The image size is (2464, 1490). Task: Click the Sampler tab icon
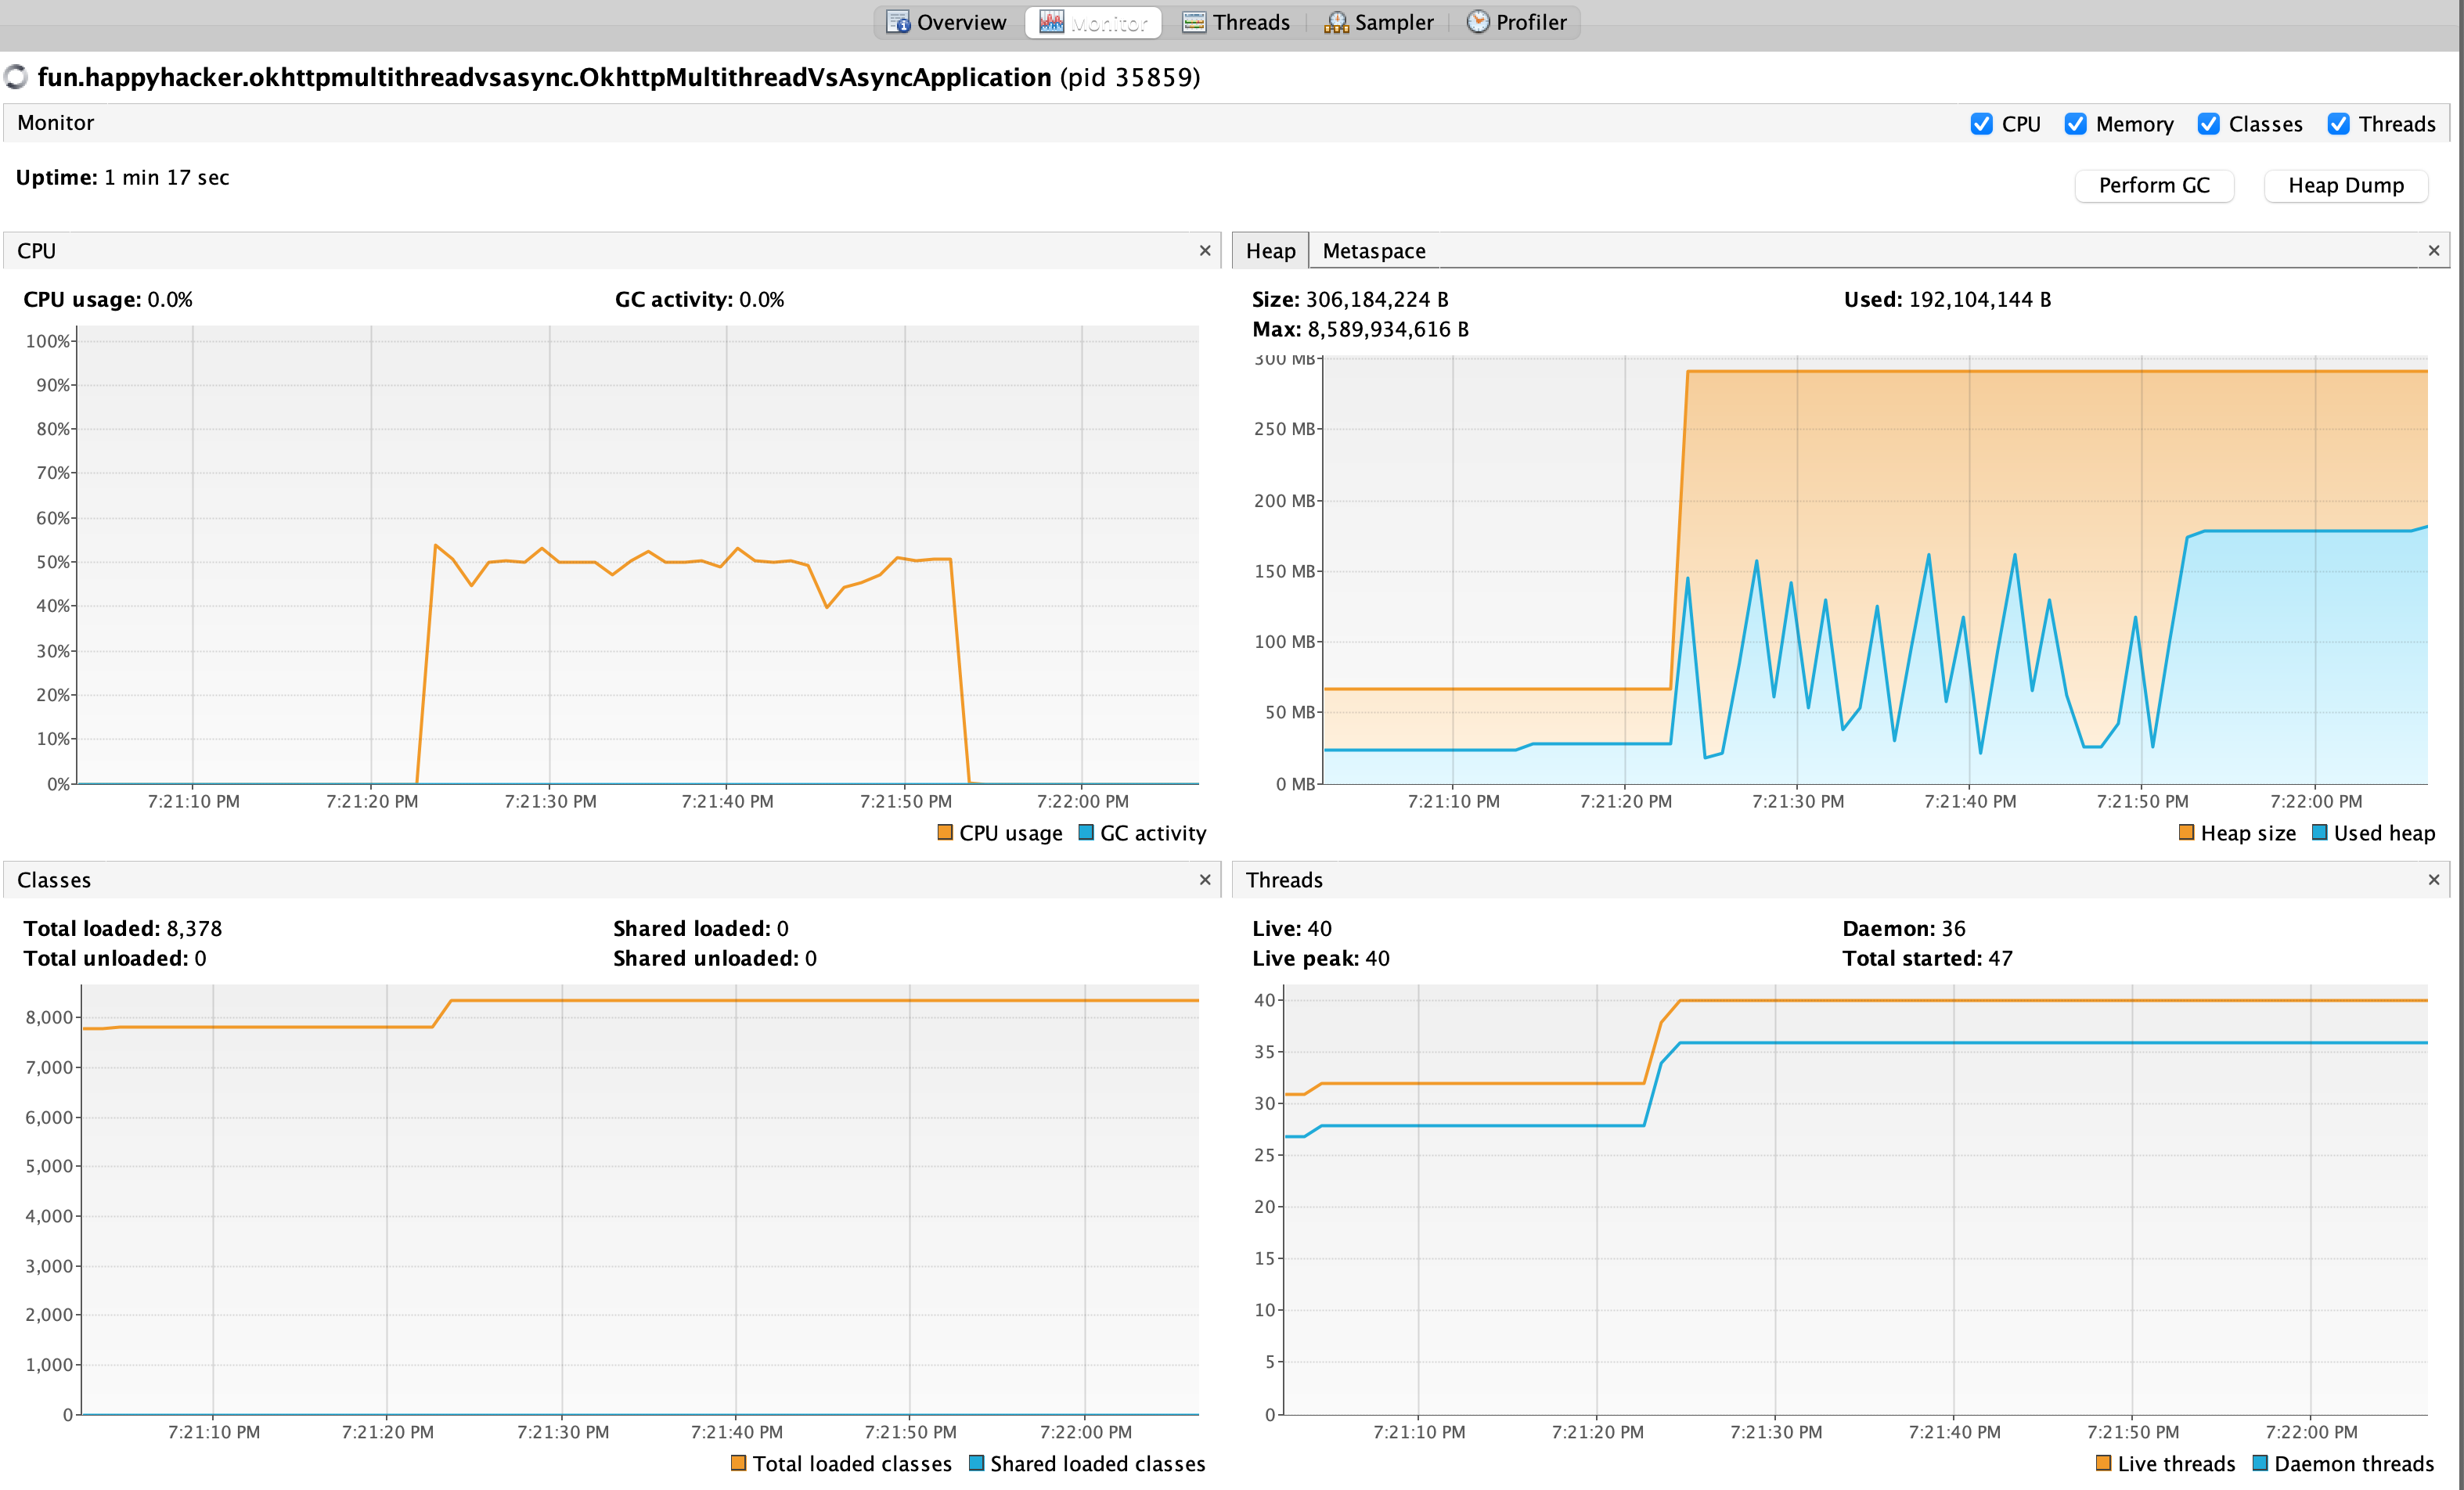tap(1336, 22)
